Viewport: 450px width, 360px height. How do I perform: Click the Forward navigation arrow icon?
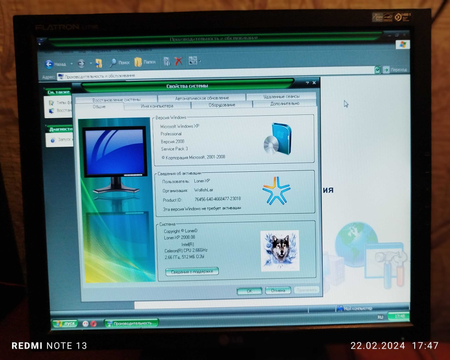pos(81,63)
